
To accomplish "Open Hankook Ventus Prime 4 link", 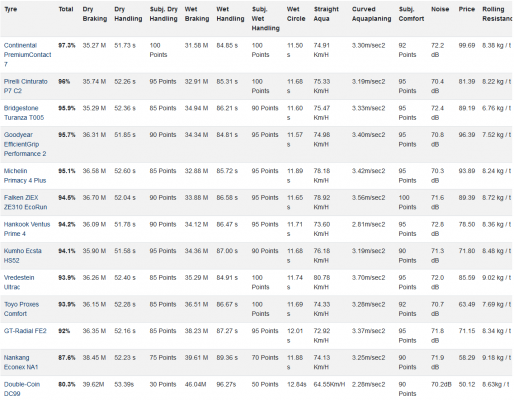I will point(27,229).
